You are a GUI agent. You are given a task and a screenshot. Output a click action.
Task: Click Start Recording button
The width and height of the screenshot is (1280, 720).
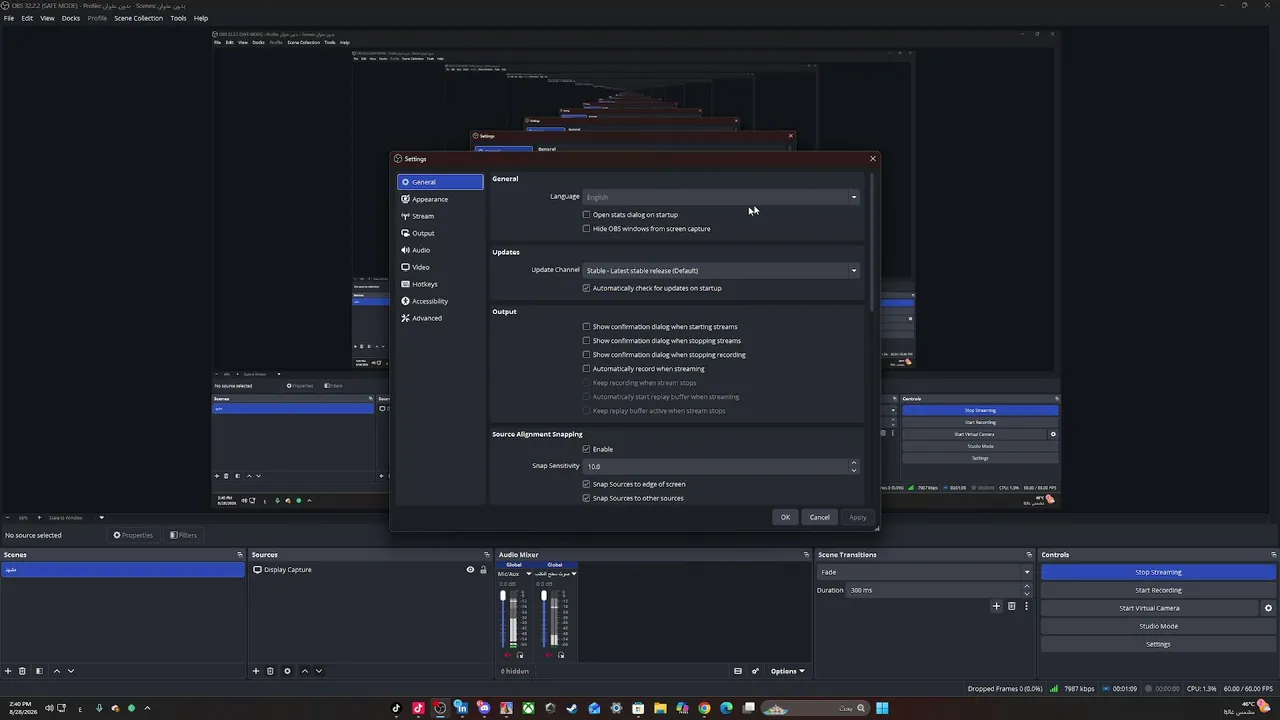(1158, 590)
